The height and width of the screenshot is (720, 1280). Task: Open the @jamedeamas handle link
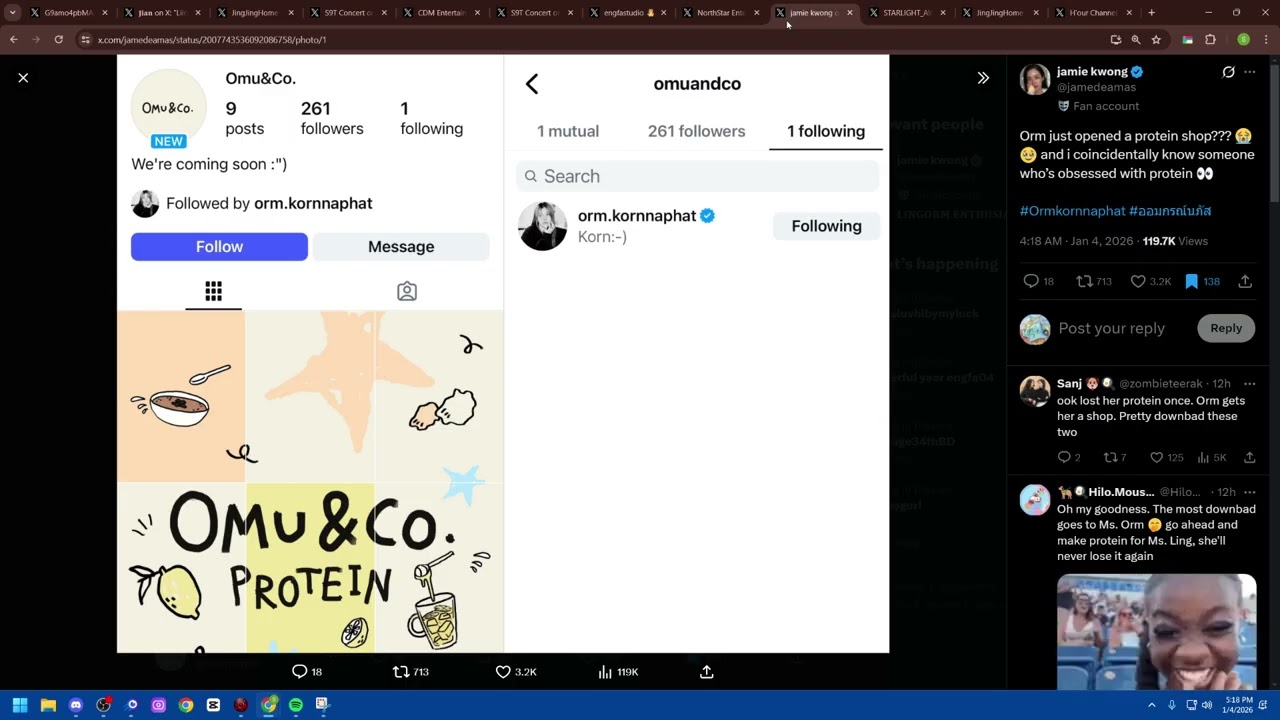[1096, 87]
